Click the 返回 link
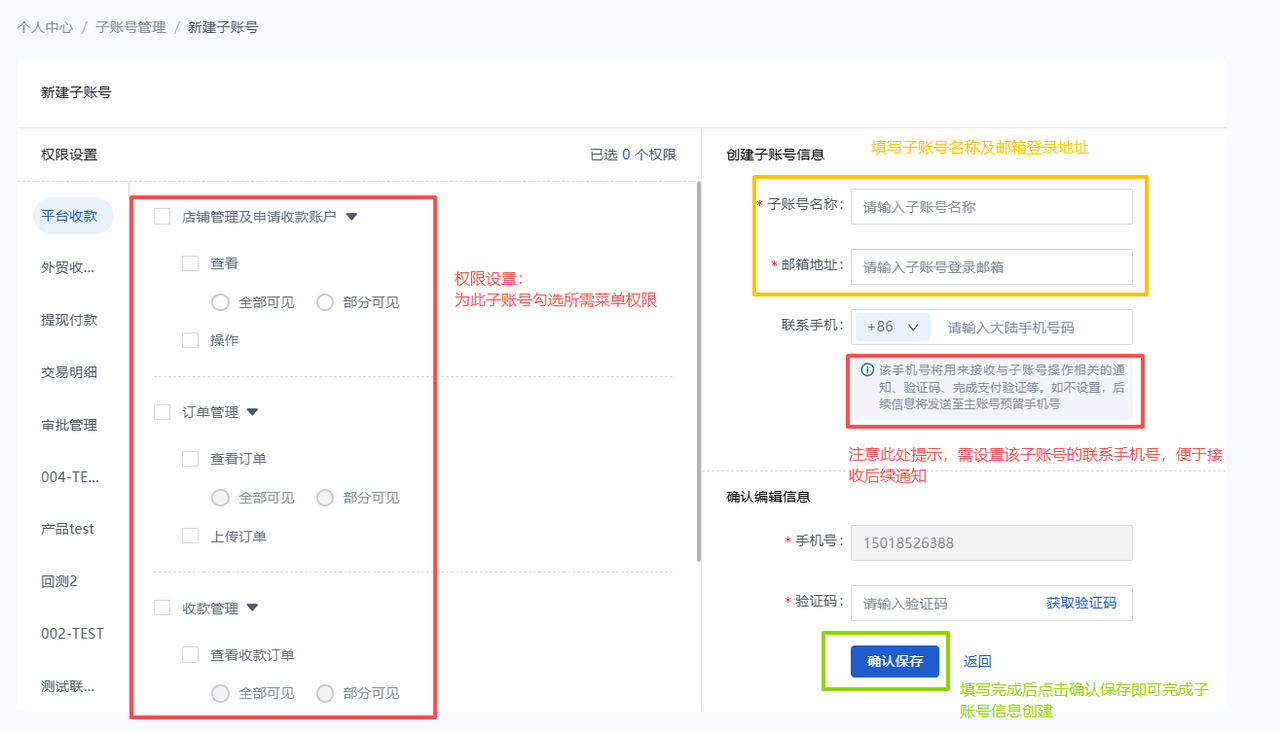Viewport: 1280px width, 731px height. [977, 661]
